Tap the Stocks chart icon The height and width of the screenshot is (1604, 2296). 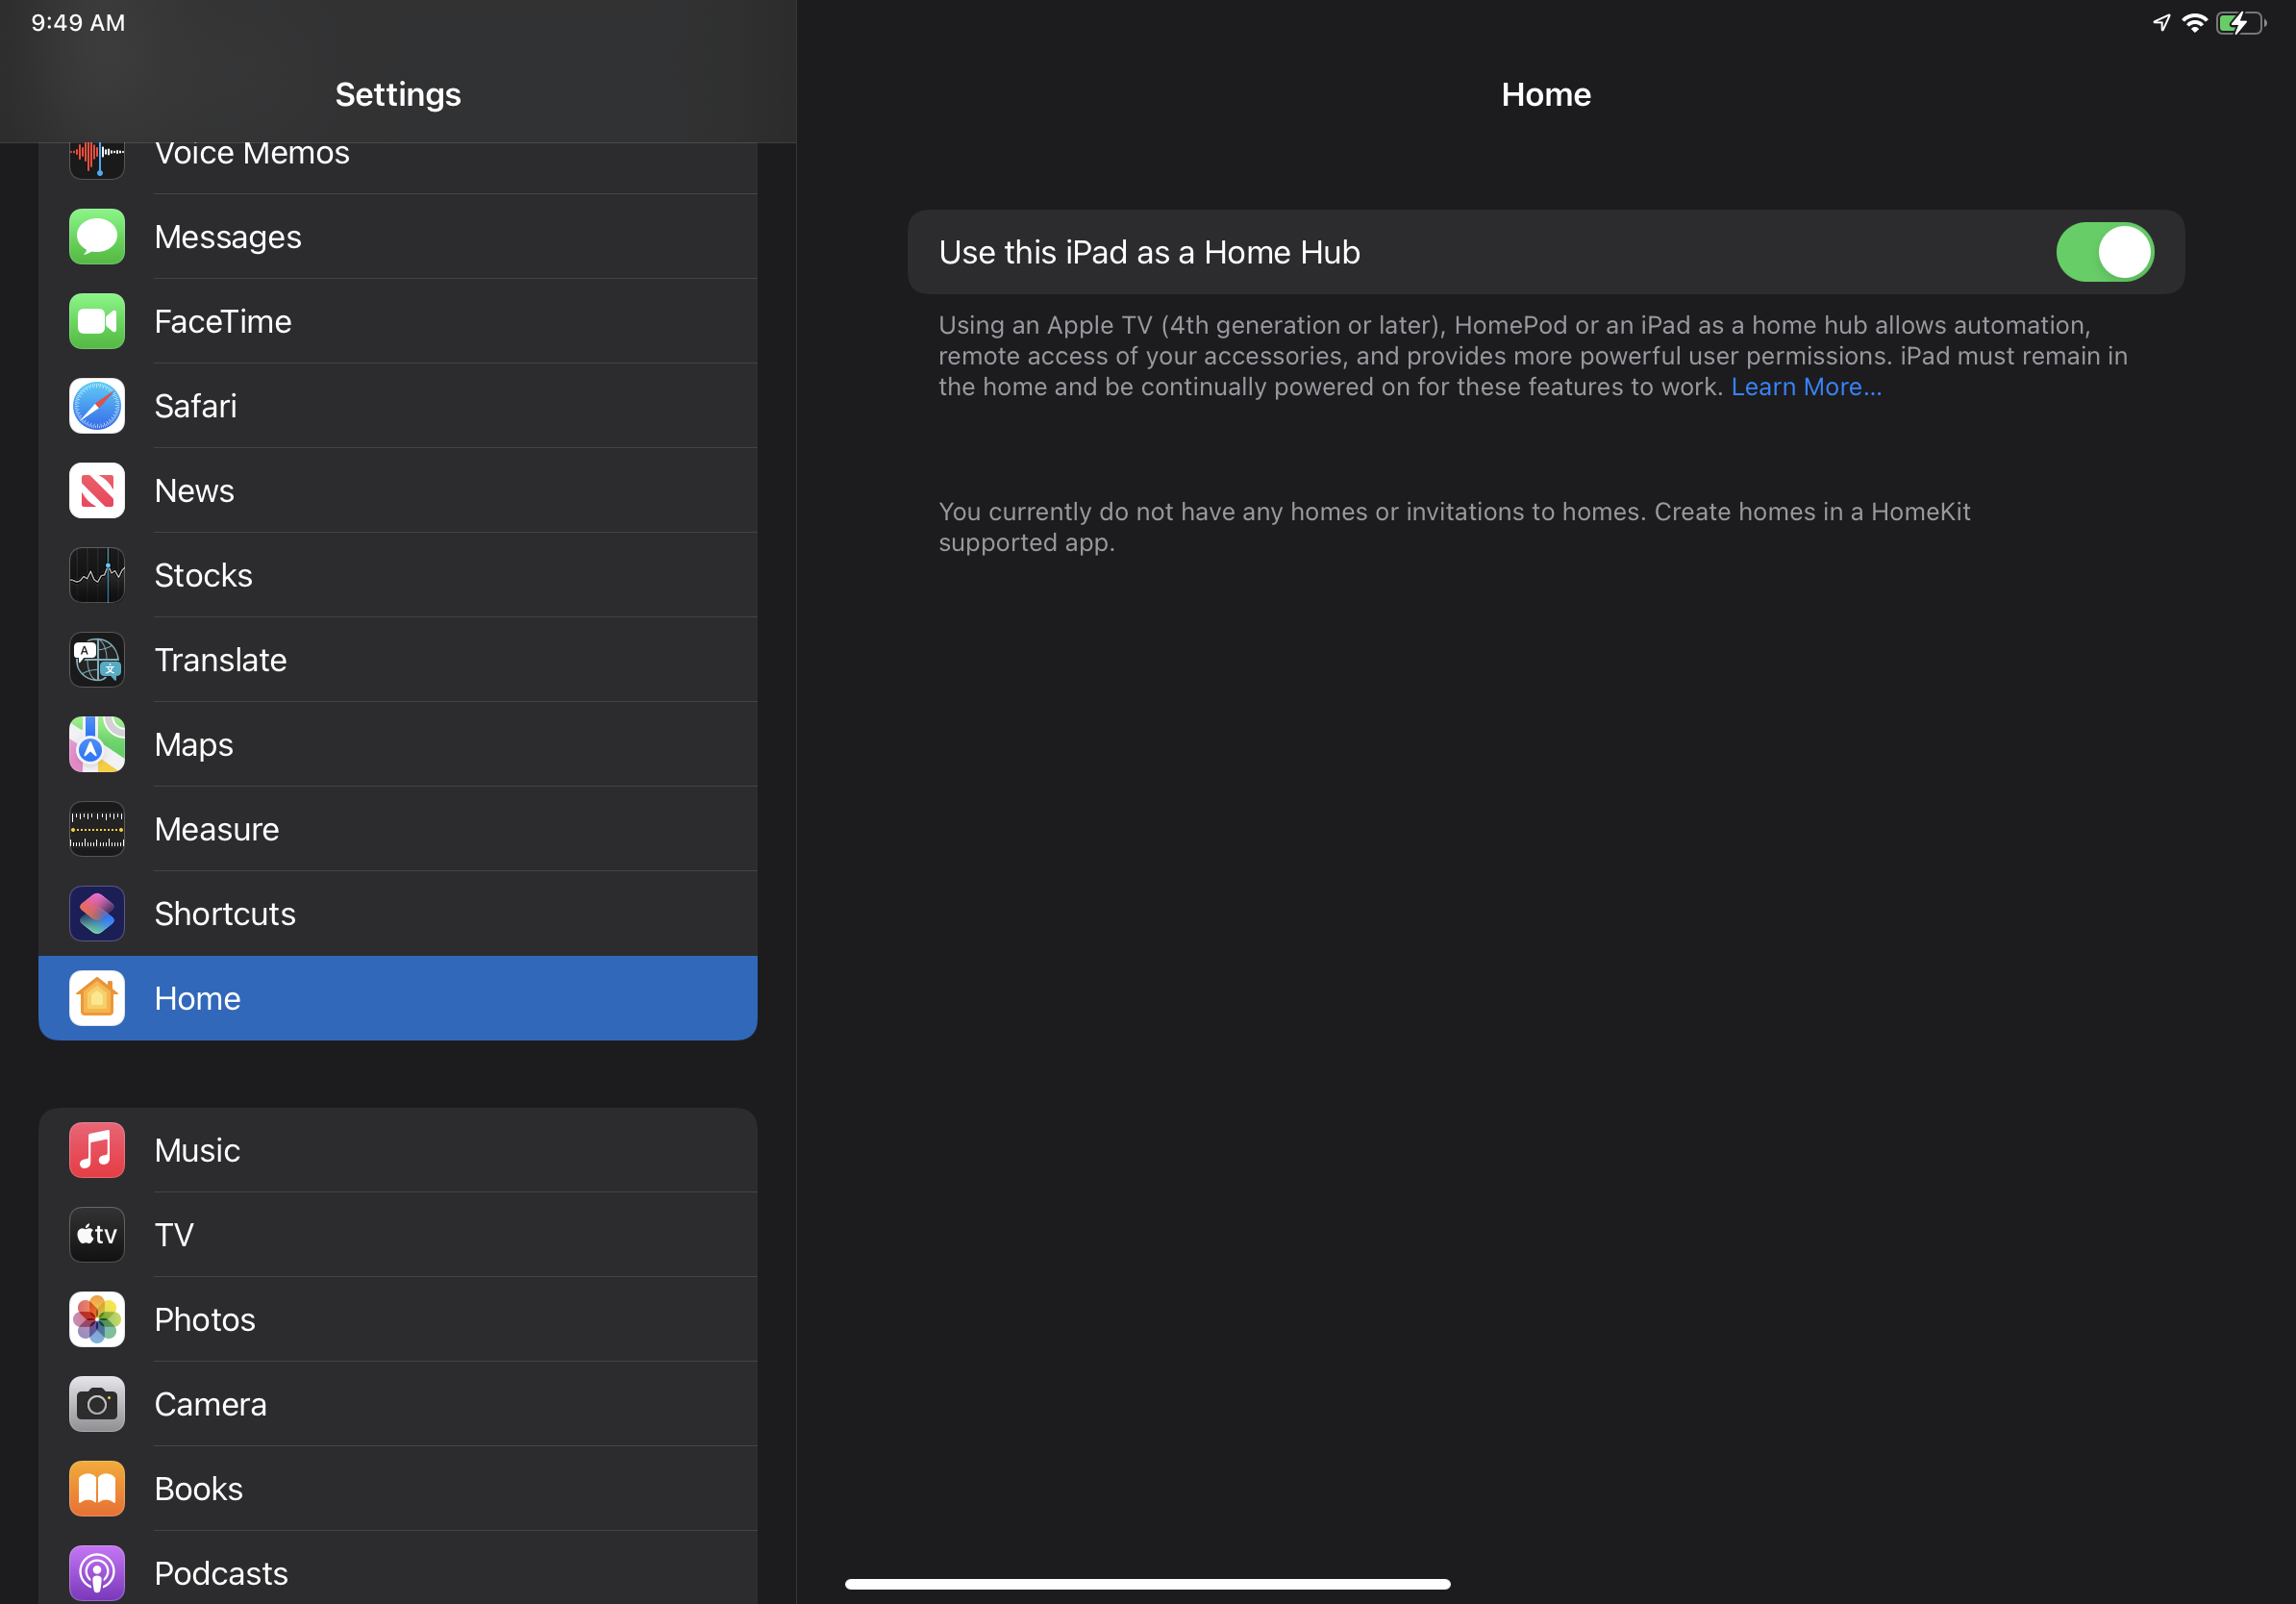[97, 575]
